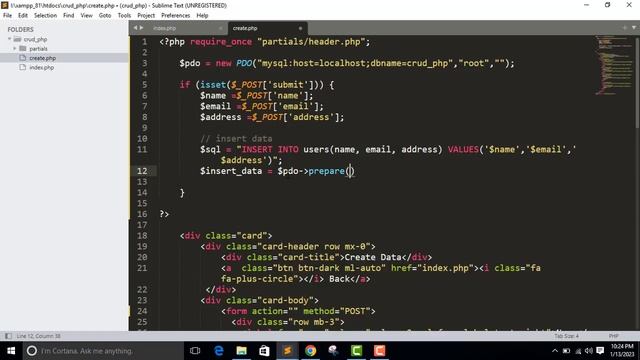The height and width of the screenshot is (360, 640).
Task: Click '$insert_data' variable on line 12
Action: [231, 171]
